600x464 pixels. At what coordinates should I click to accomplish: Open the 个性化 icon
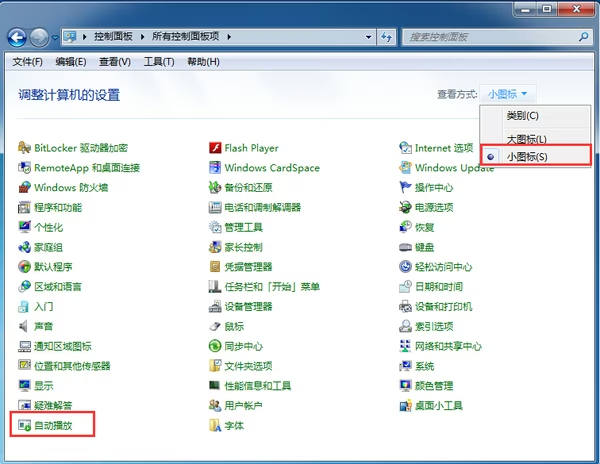click(24, 227)
